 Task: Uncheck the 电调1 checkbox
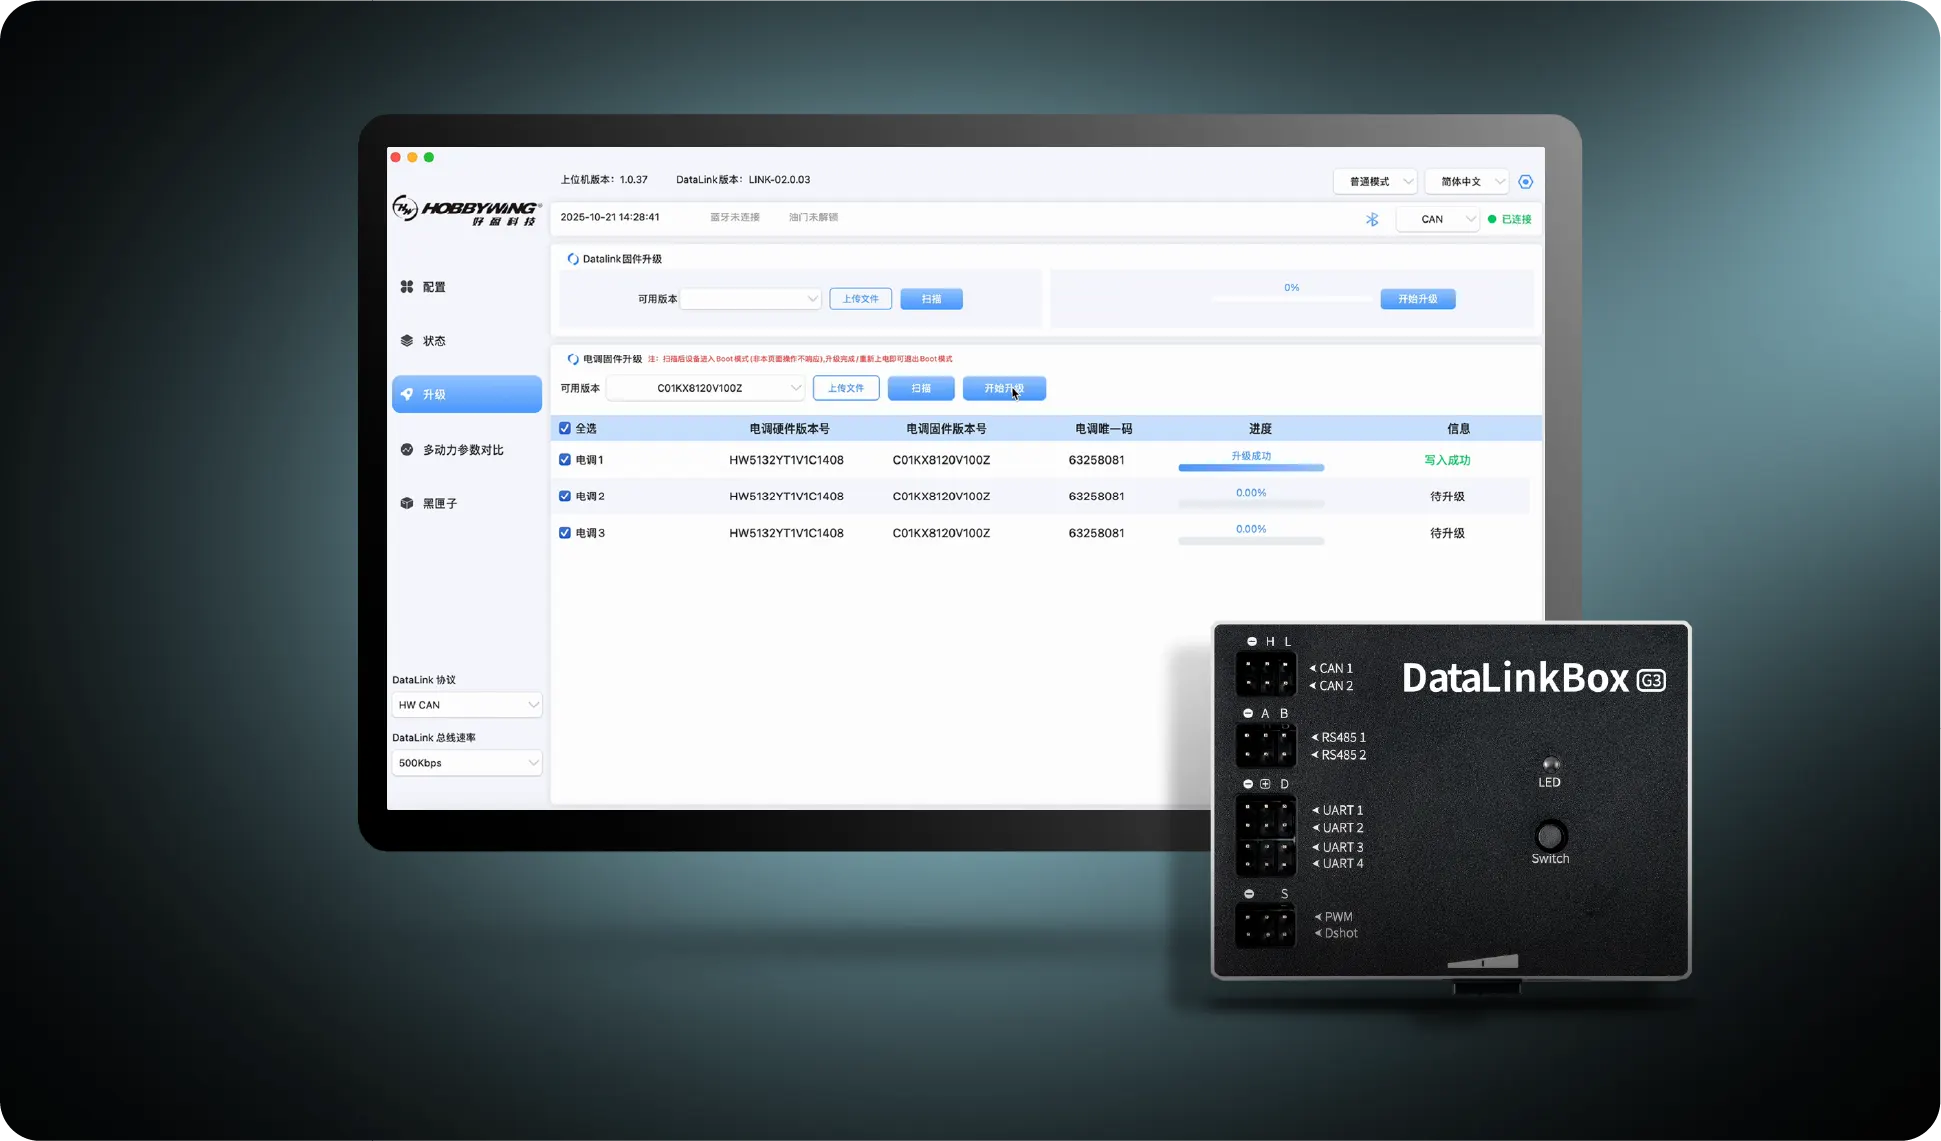[x=565, y=460]
